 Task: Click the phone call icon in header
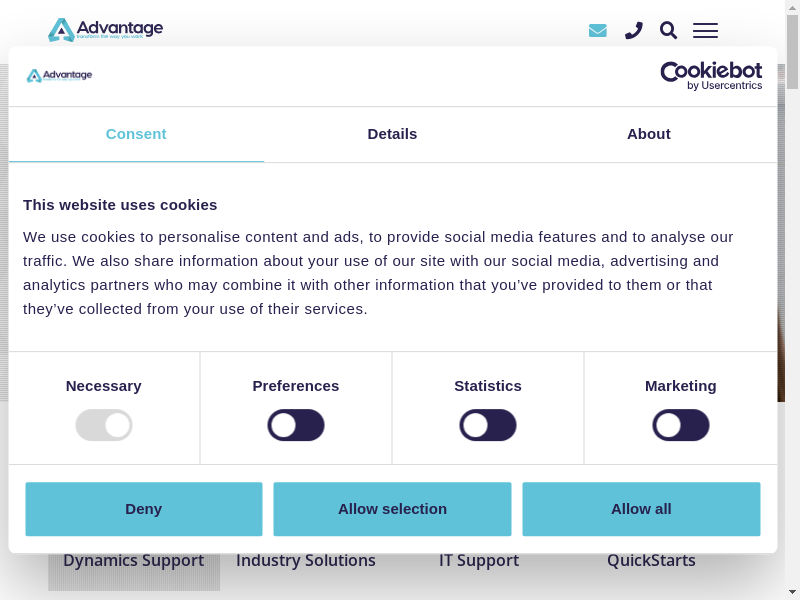(633, 30)
